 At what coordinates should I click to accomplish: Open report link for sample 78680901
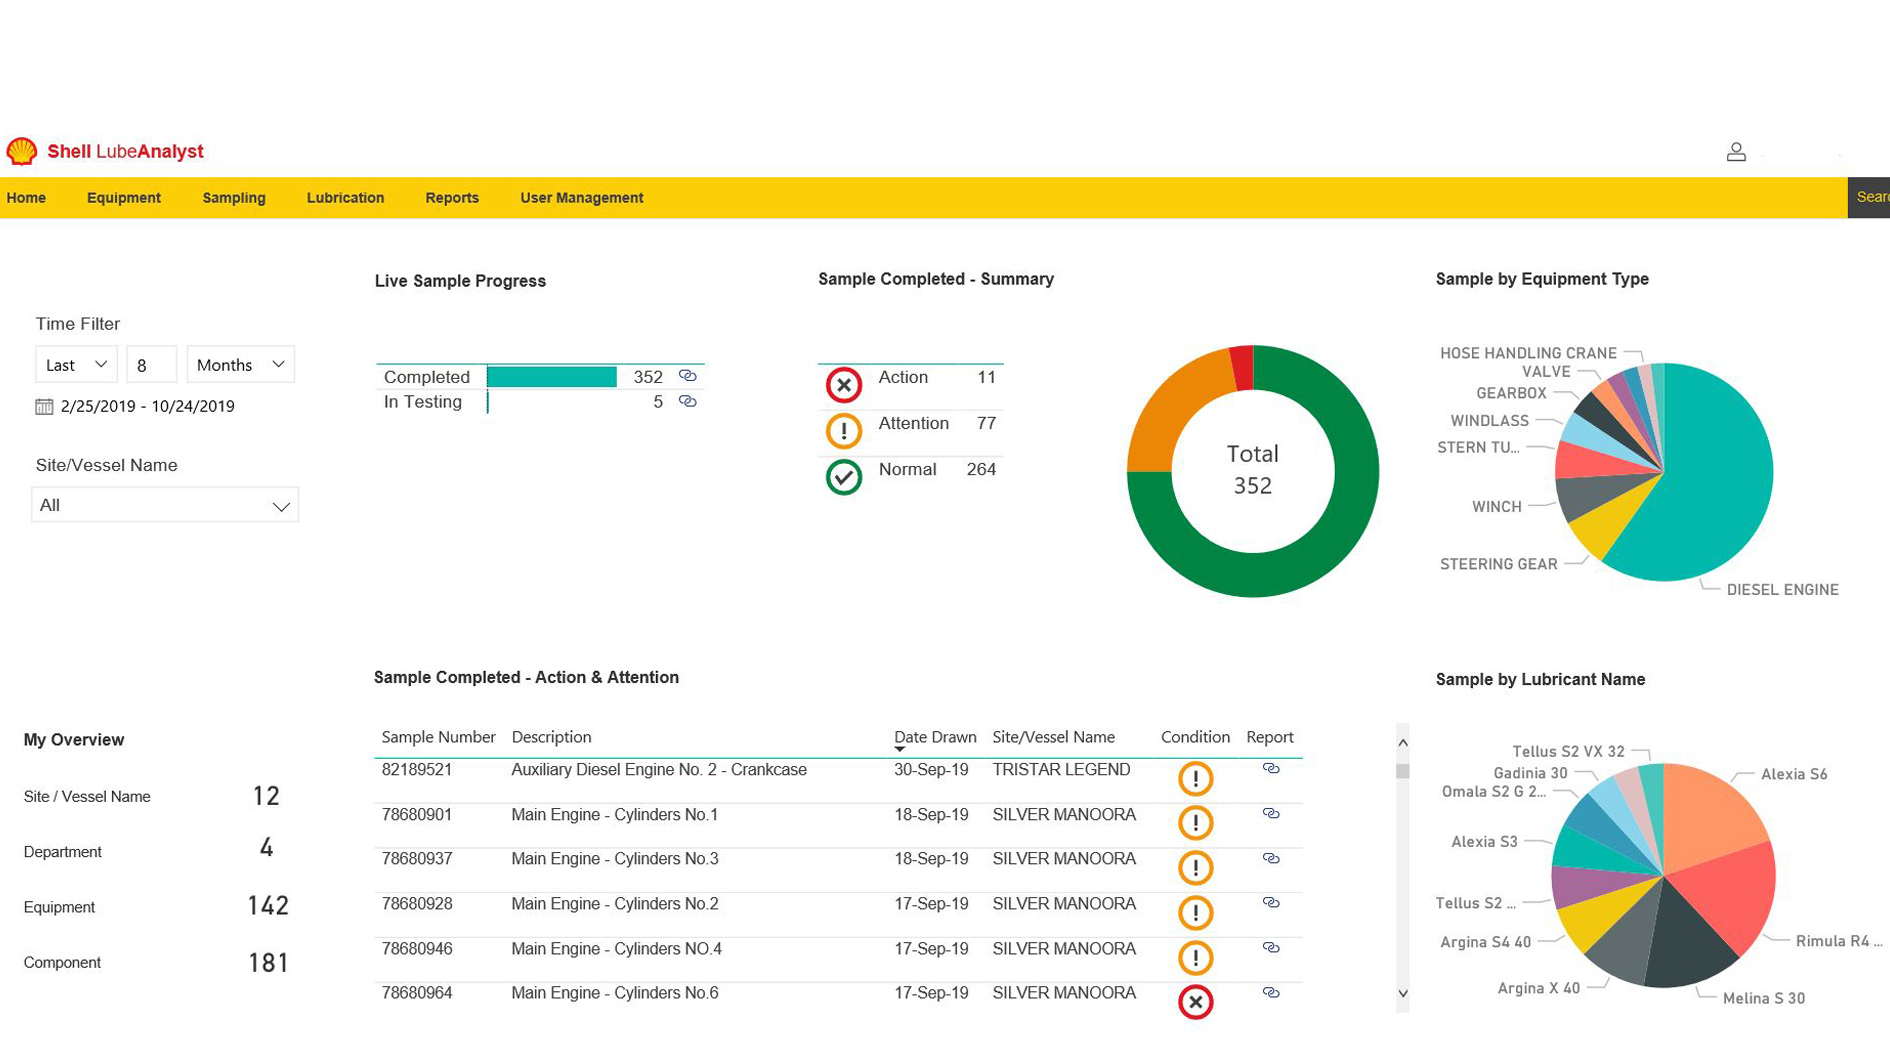[x=1271, y=814]
